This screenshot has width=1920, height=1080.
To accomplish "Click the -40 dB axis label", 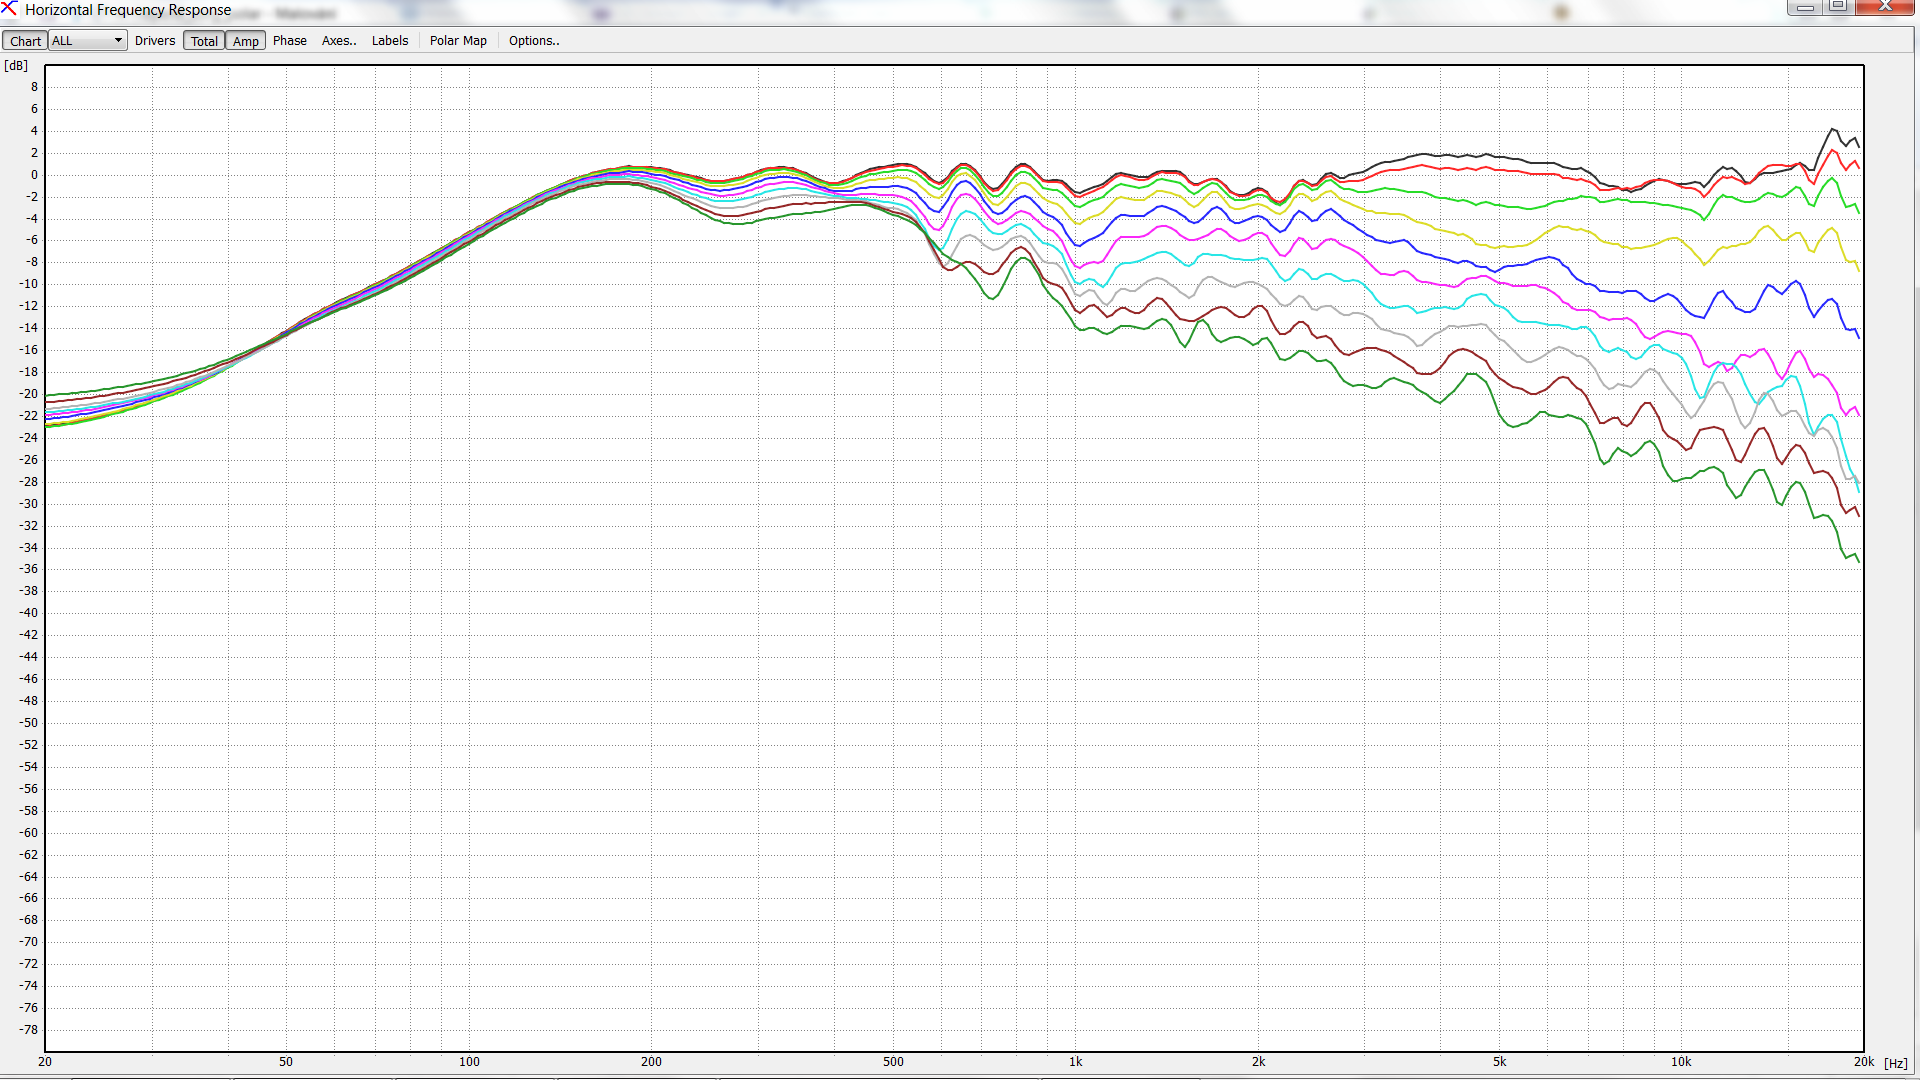I will click(x=29, y=613).
